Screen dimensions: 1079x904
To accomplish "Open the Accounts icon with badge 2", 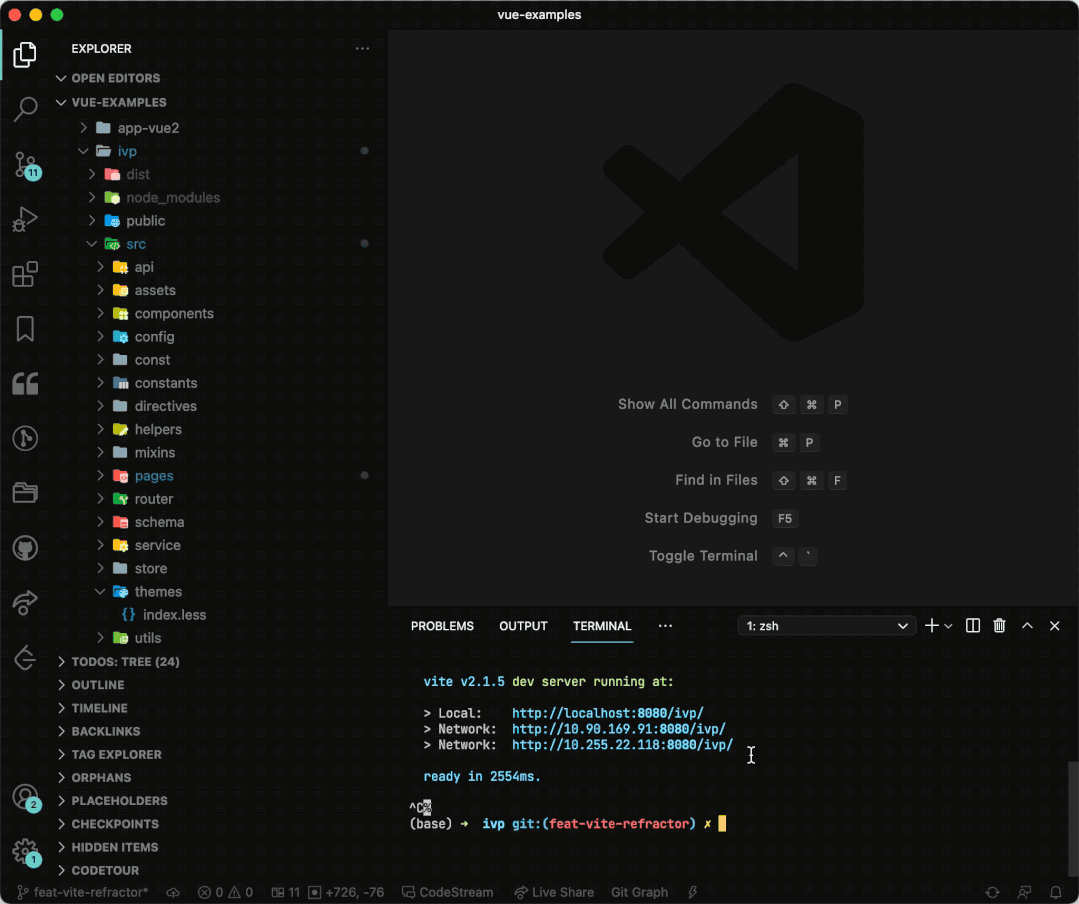I will [26, 798].
